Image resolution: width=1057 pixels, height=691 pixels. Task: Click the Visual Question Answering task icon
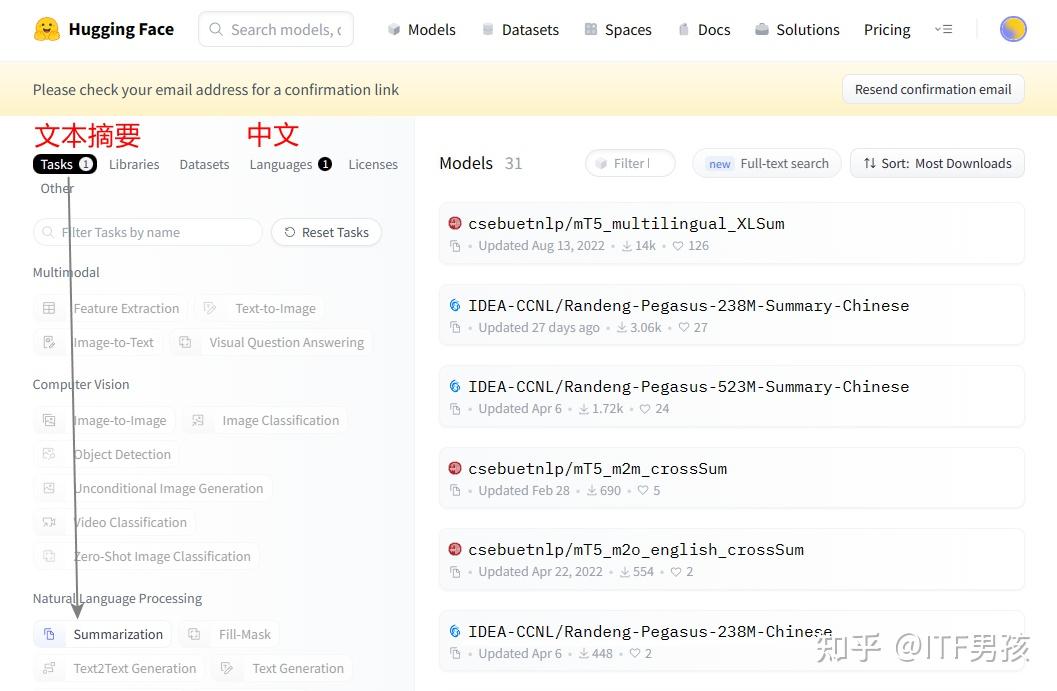pyautogui.click(x=185, y=342)
